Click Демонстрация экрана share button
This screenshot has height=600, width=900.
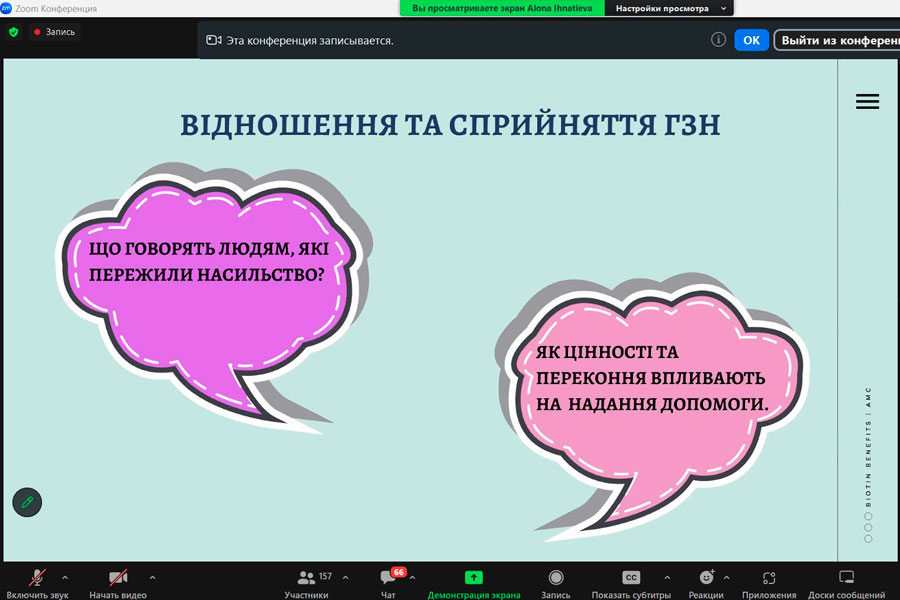click(474, 584)
